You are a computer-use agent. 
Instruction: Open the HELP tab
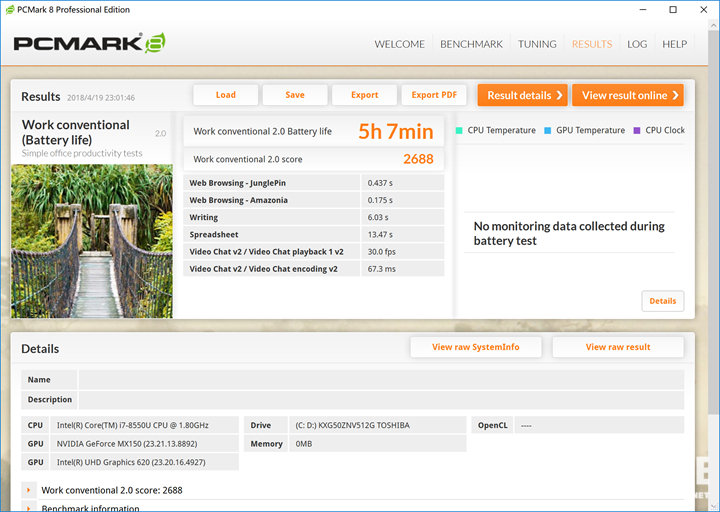point(675,44)
